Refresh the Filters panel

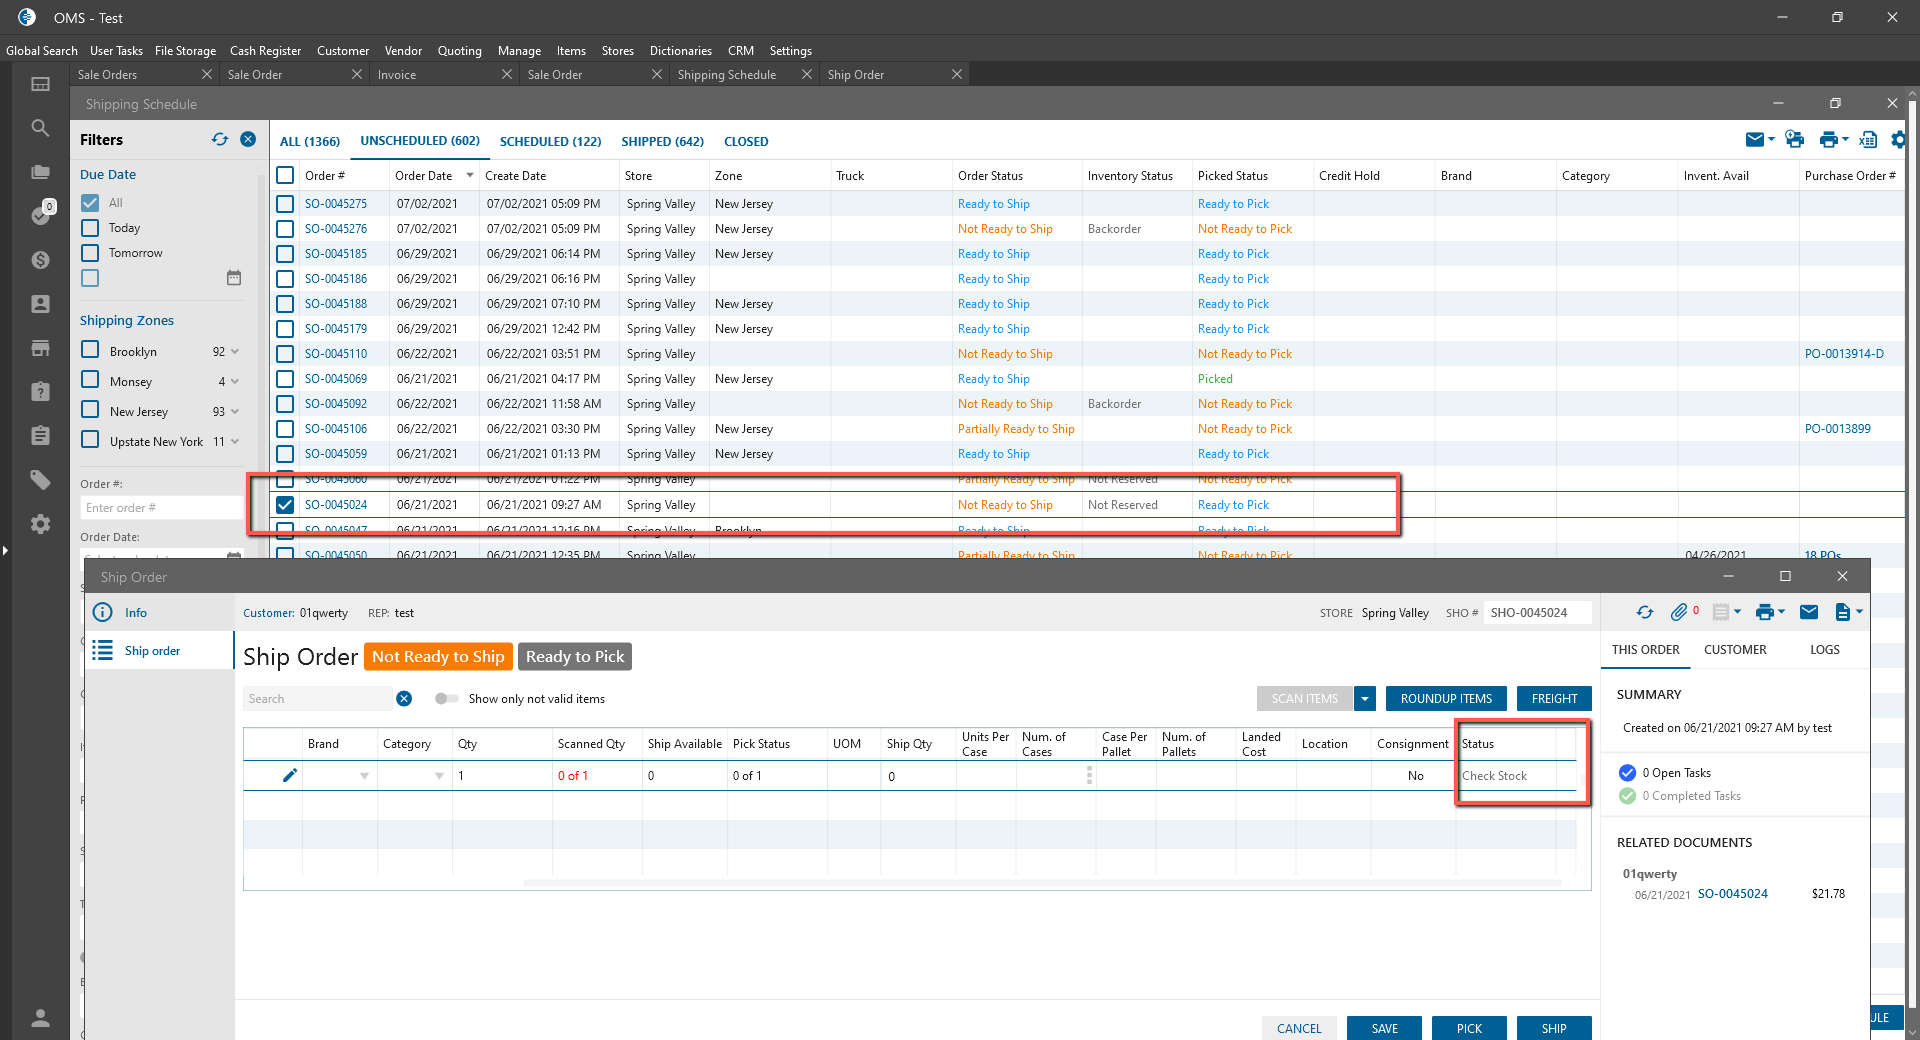tap(220, 140)
